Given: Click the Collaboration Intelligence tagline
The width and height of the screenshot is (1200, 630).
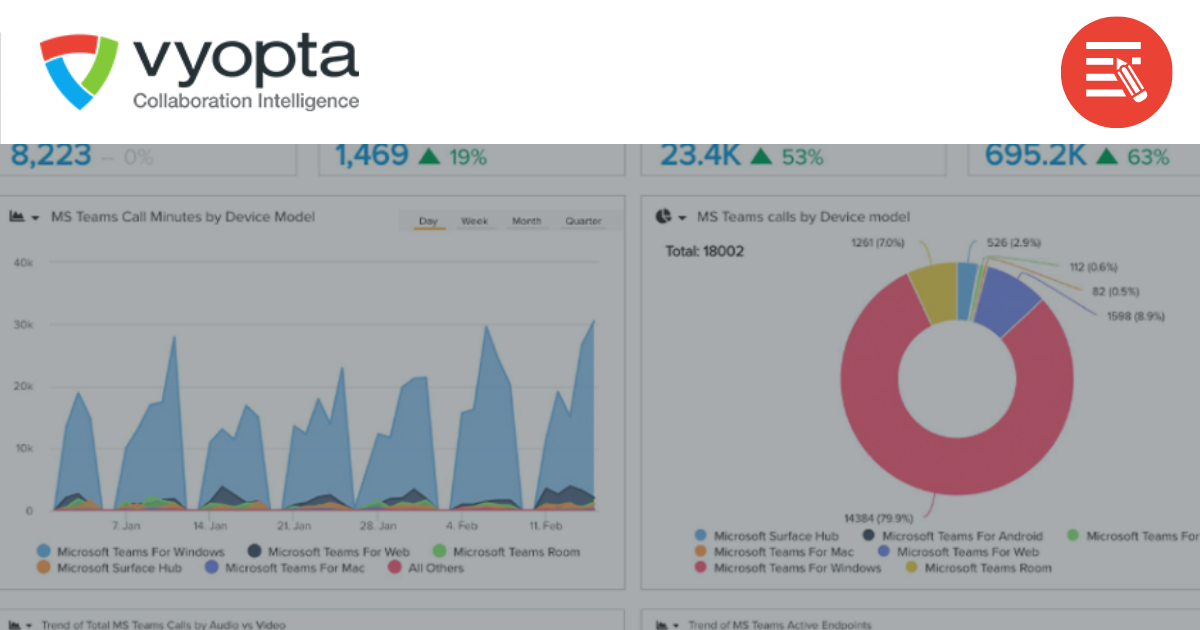Looking at the screenshot, I should coord(245,101).
